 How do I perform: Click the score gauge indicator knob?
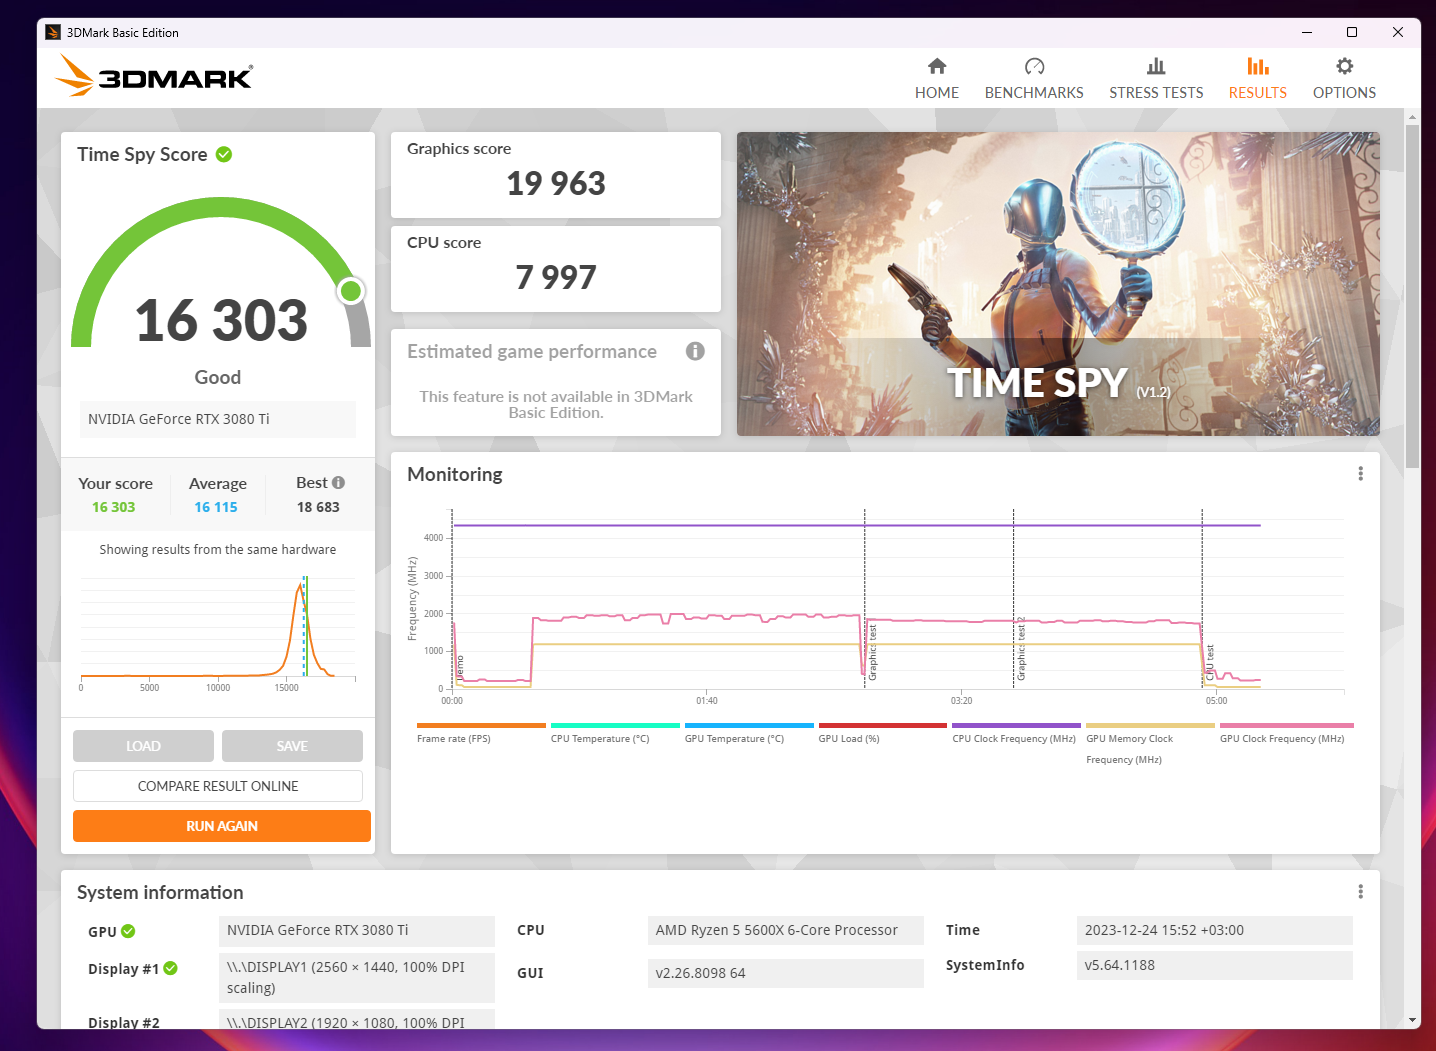(350, 291)
